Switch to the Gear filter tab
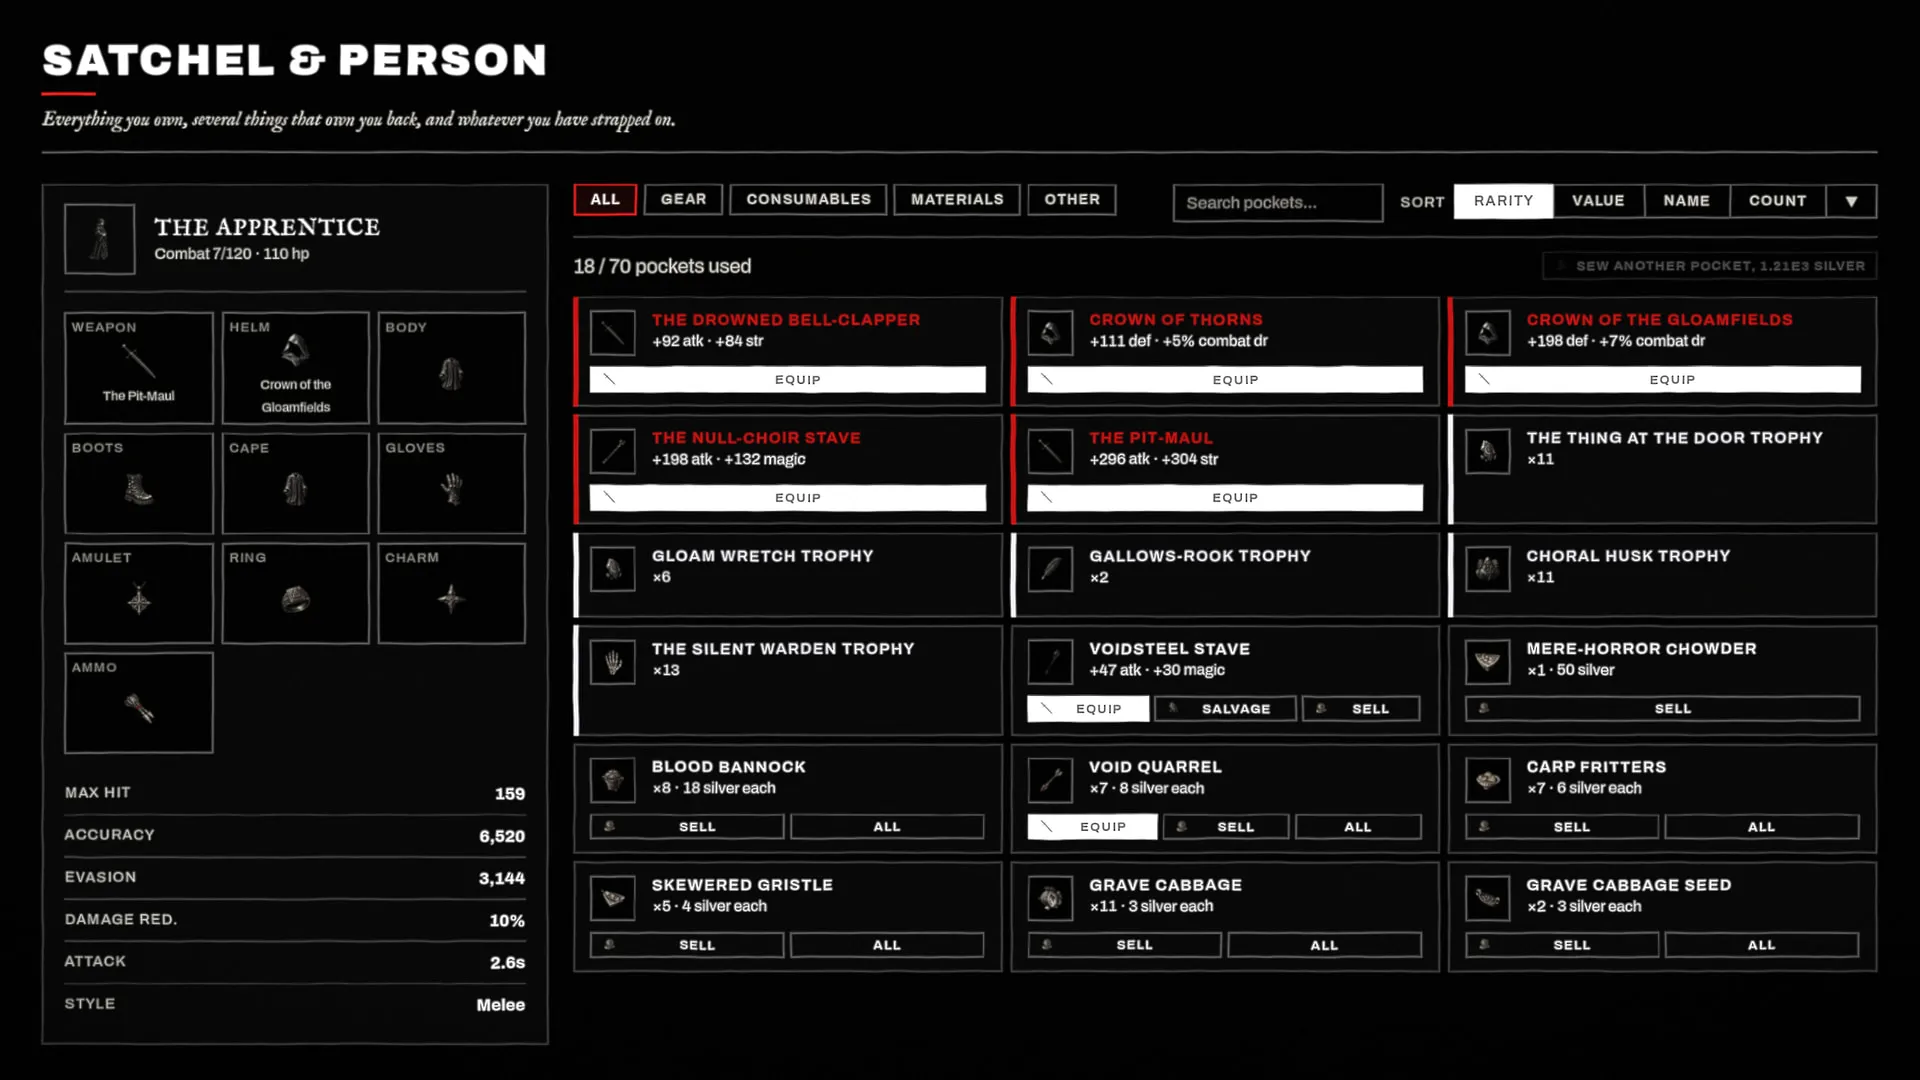This screenshot has width=1920, height=1080. [x=683, y=199]
